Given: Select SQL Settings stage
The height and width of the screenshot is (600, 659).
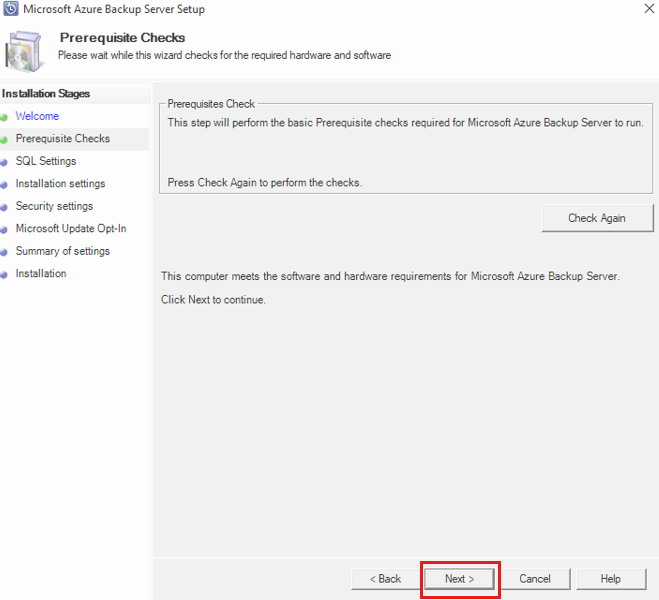Looking at the screenshot, I should [46, 161].
